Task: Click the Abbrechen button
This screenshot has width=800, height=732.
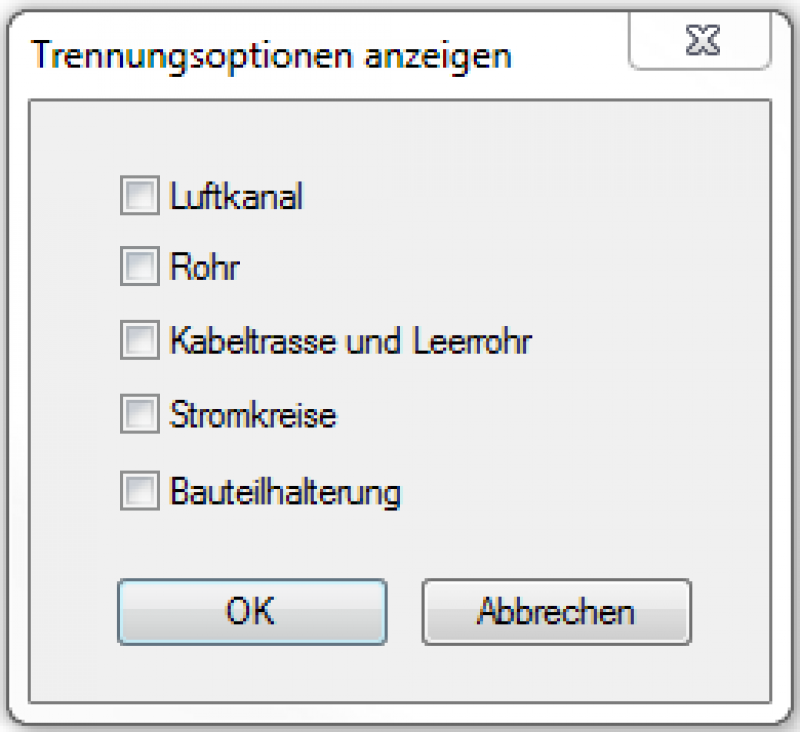Action: (x=556, y=611)
